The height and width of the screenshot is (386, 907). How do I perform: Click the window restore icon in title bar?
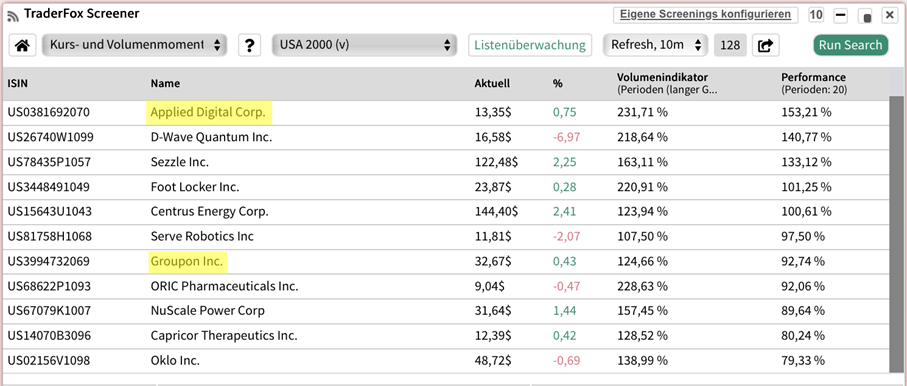865,16
